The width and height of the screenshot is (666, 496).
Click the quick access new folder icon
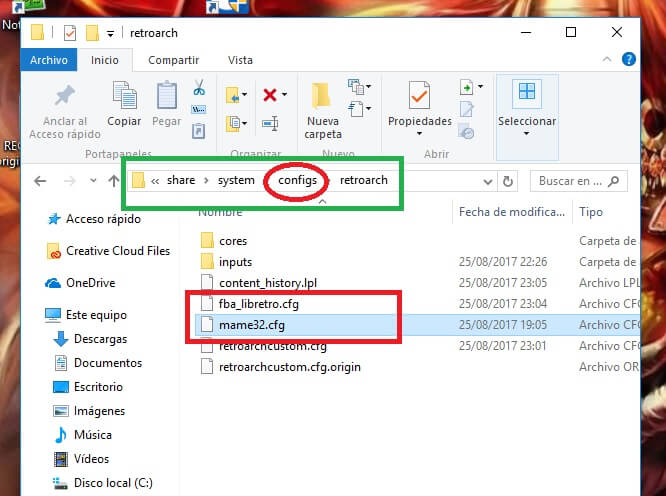(x=92, y=33)
